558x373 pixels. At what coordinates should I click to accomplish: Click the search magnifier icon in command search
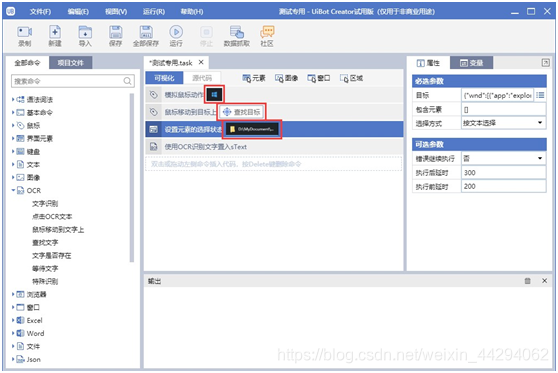(127, 81)
